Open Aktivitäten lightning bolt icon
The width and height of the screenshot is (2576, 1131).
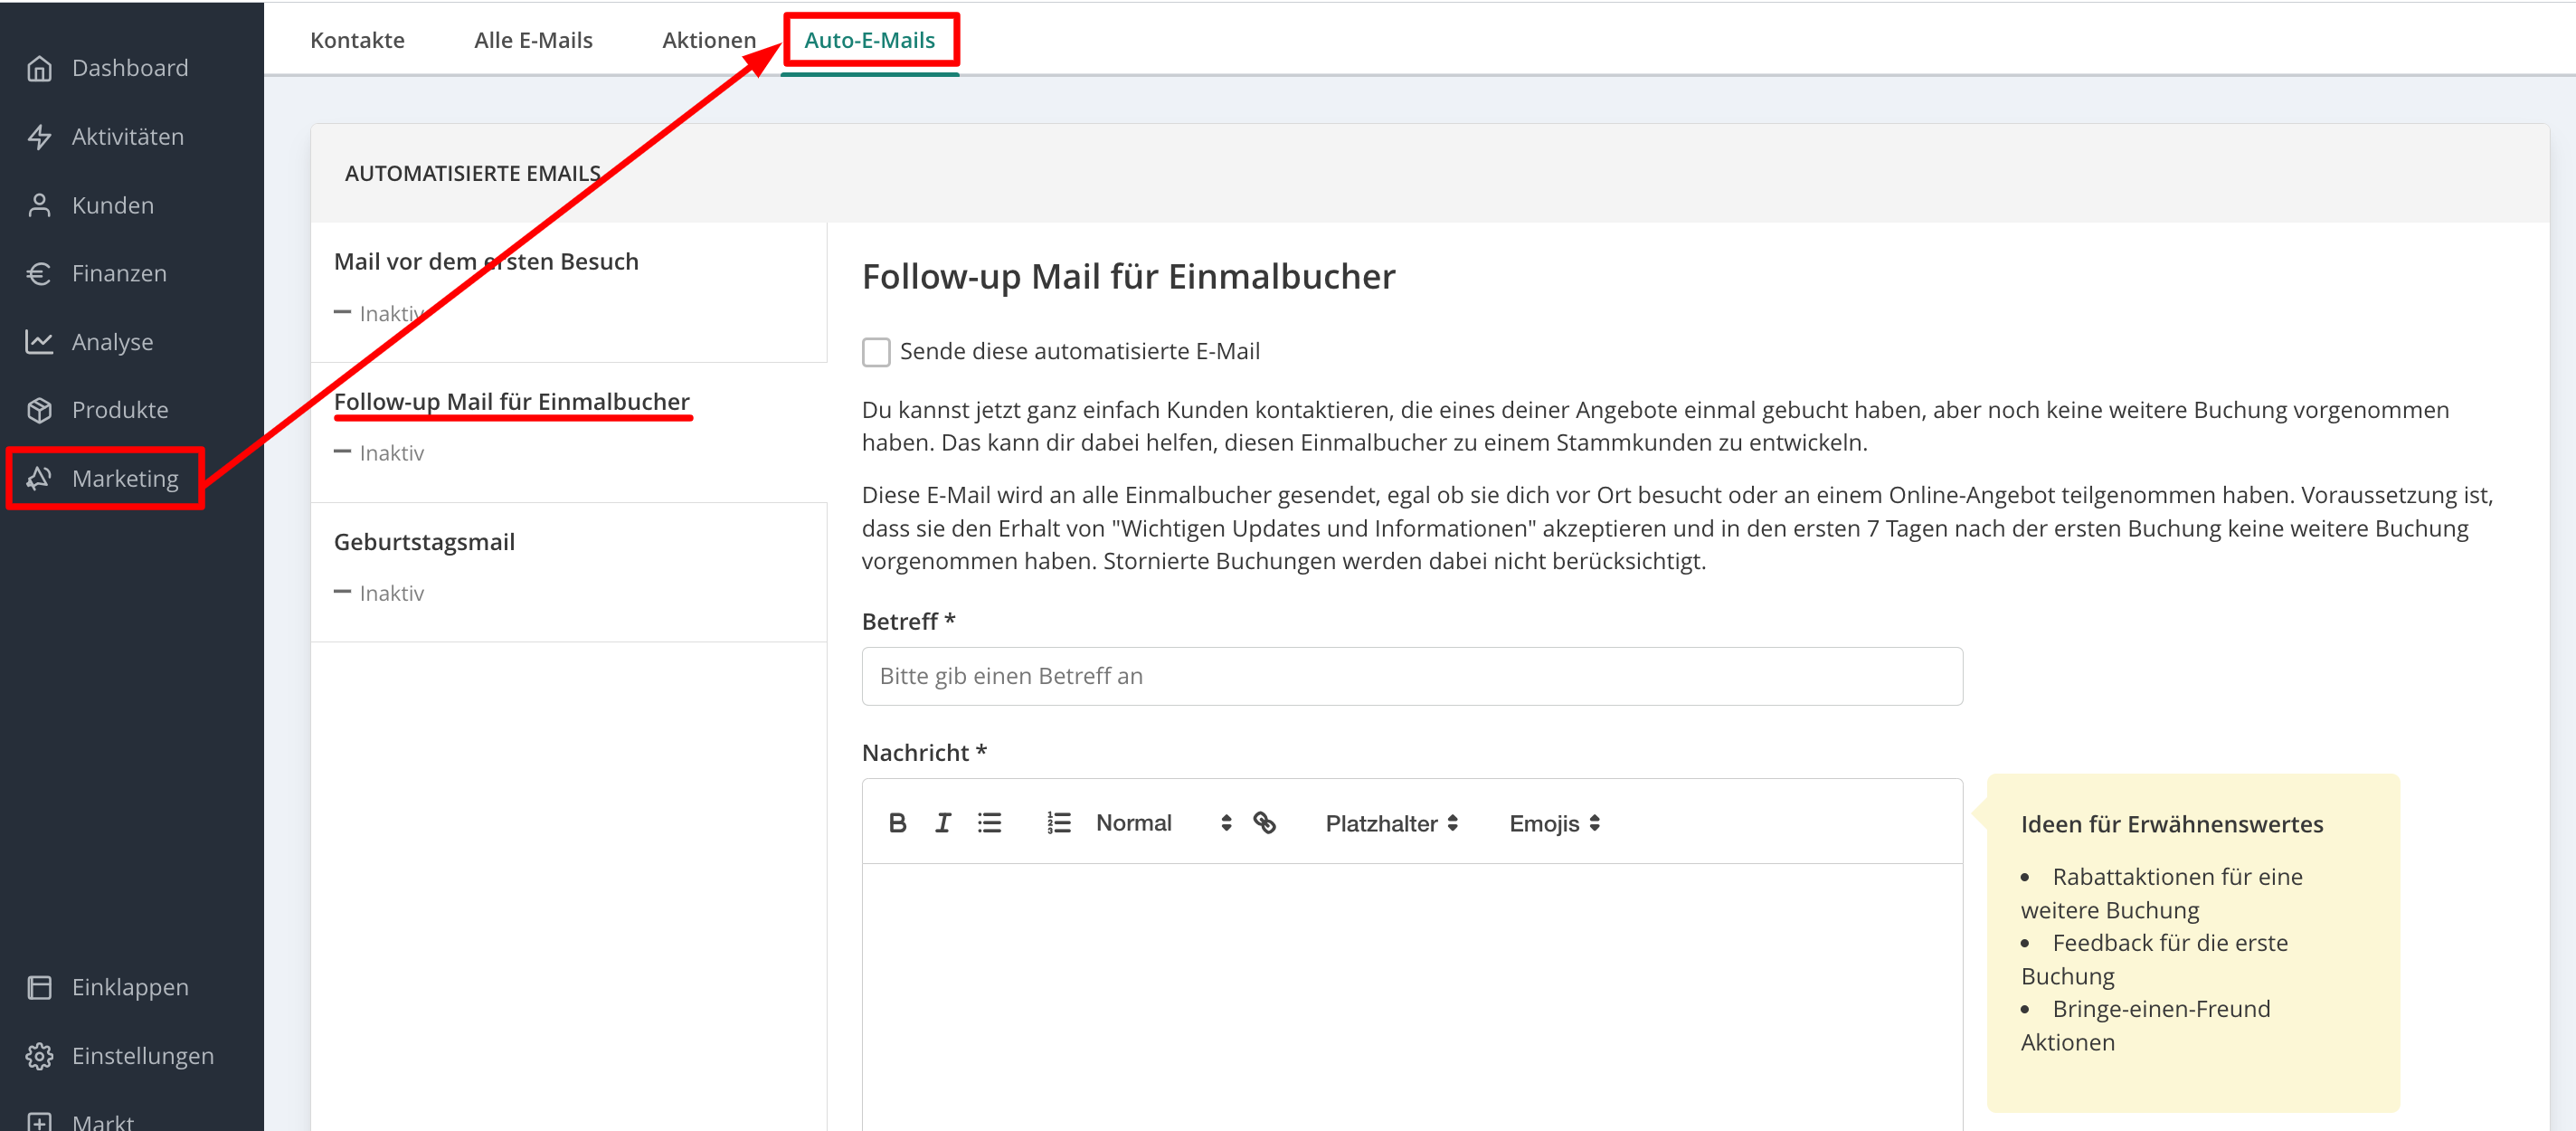(x=40, y=137)
